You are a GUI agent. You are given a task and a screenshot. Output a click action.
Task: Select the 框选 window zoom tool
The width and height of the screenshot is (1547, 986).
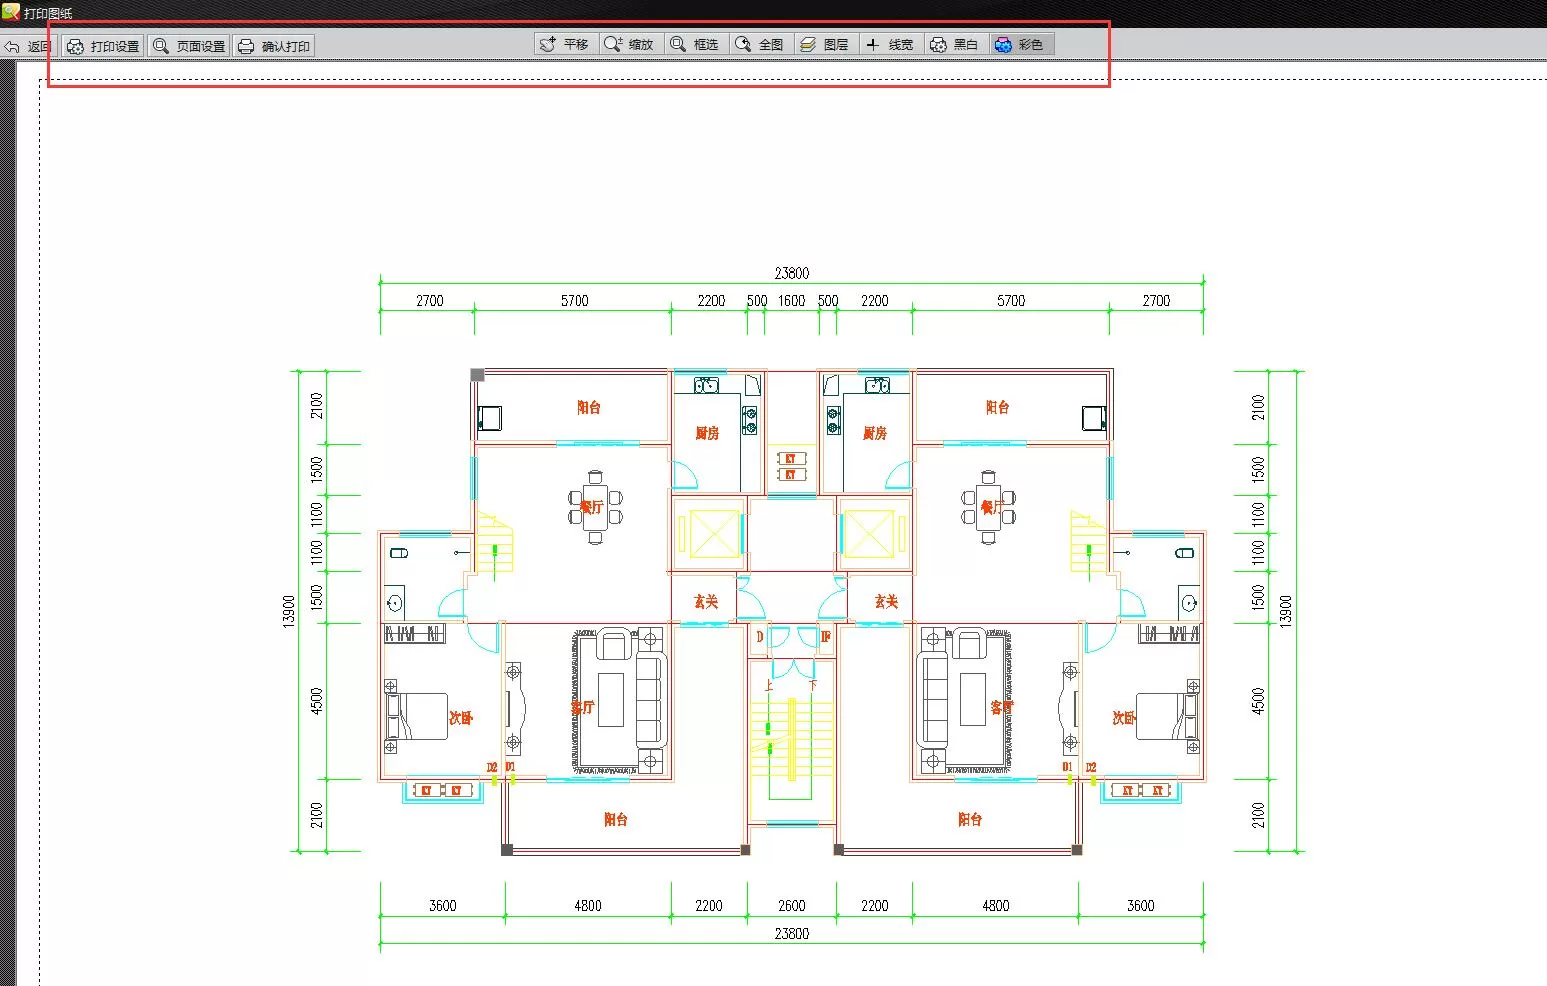coord(696,44)
